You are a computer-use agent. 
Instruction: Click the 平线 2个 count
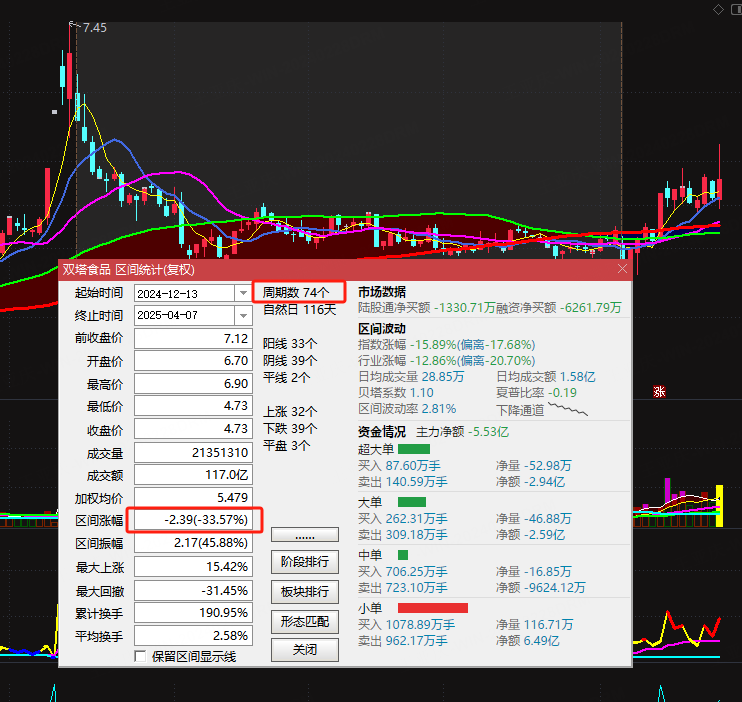coord(287,378)
